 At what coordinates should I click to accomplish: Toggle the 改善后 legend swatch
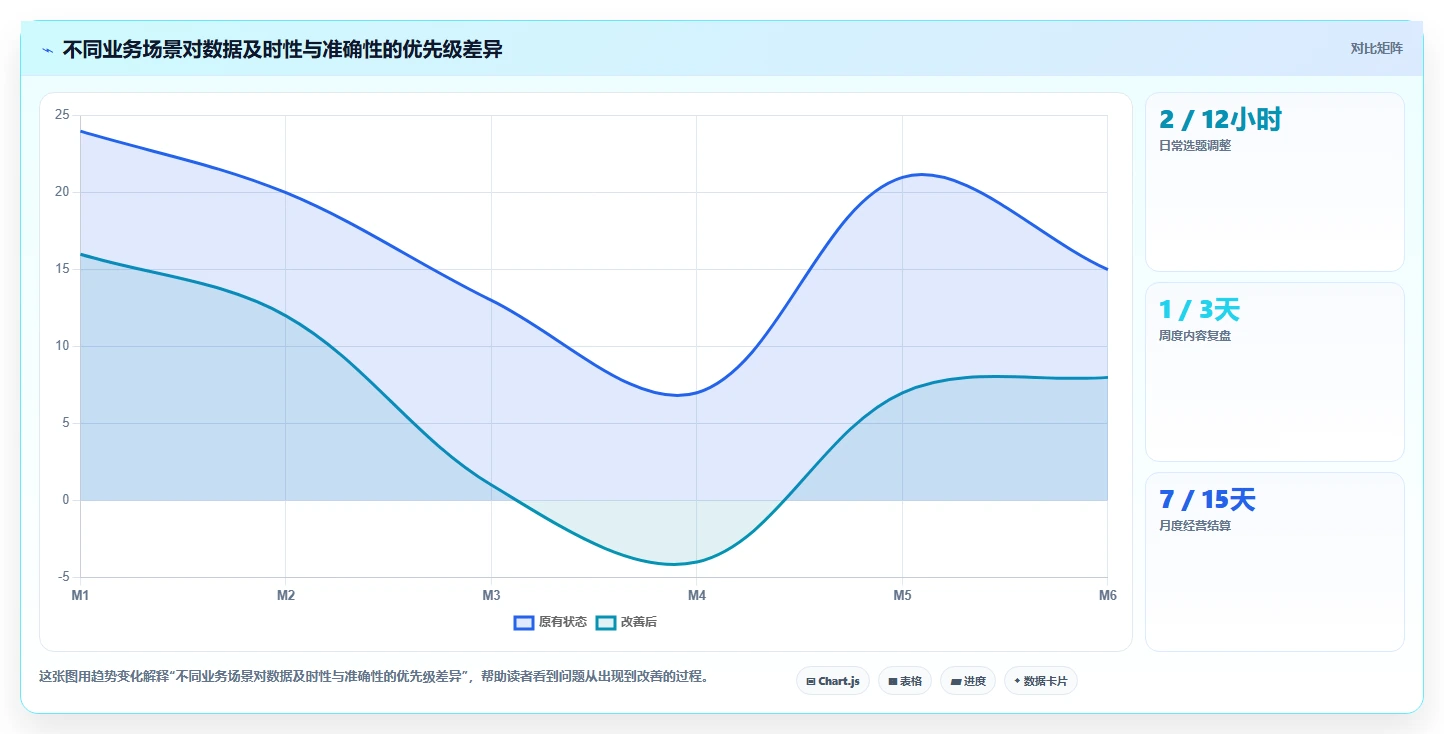click(x=606, y=622)
